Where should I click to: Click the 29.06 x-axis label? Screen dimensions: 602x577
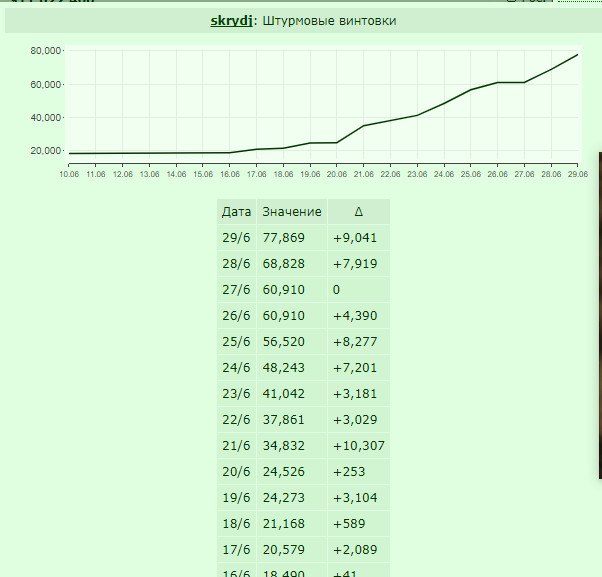[578, 174]
